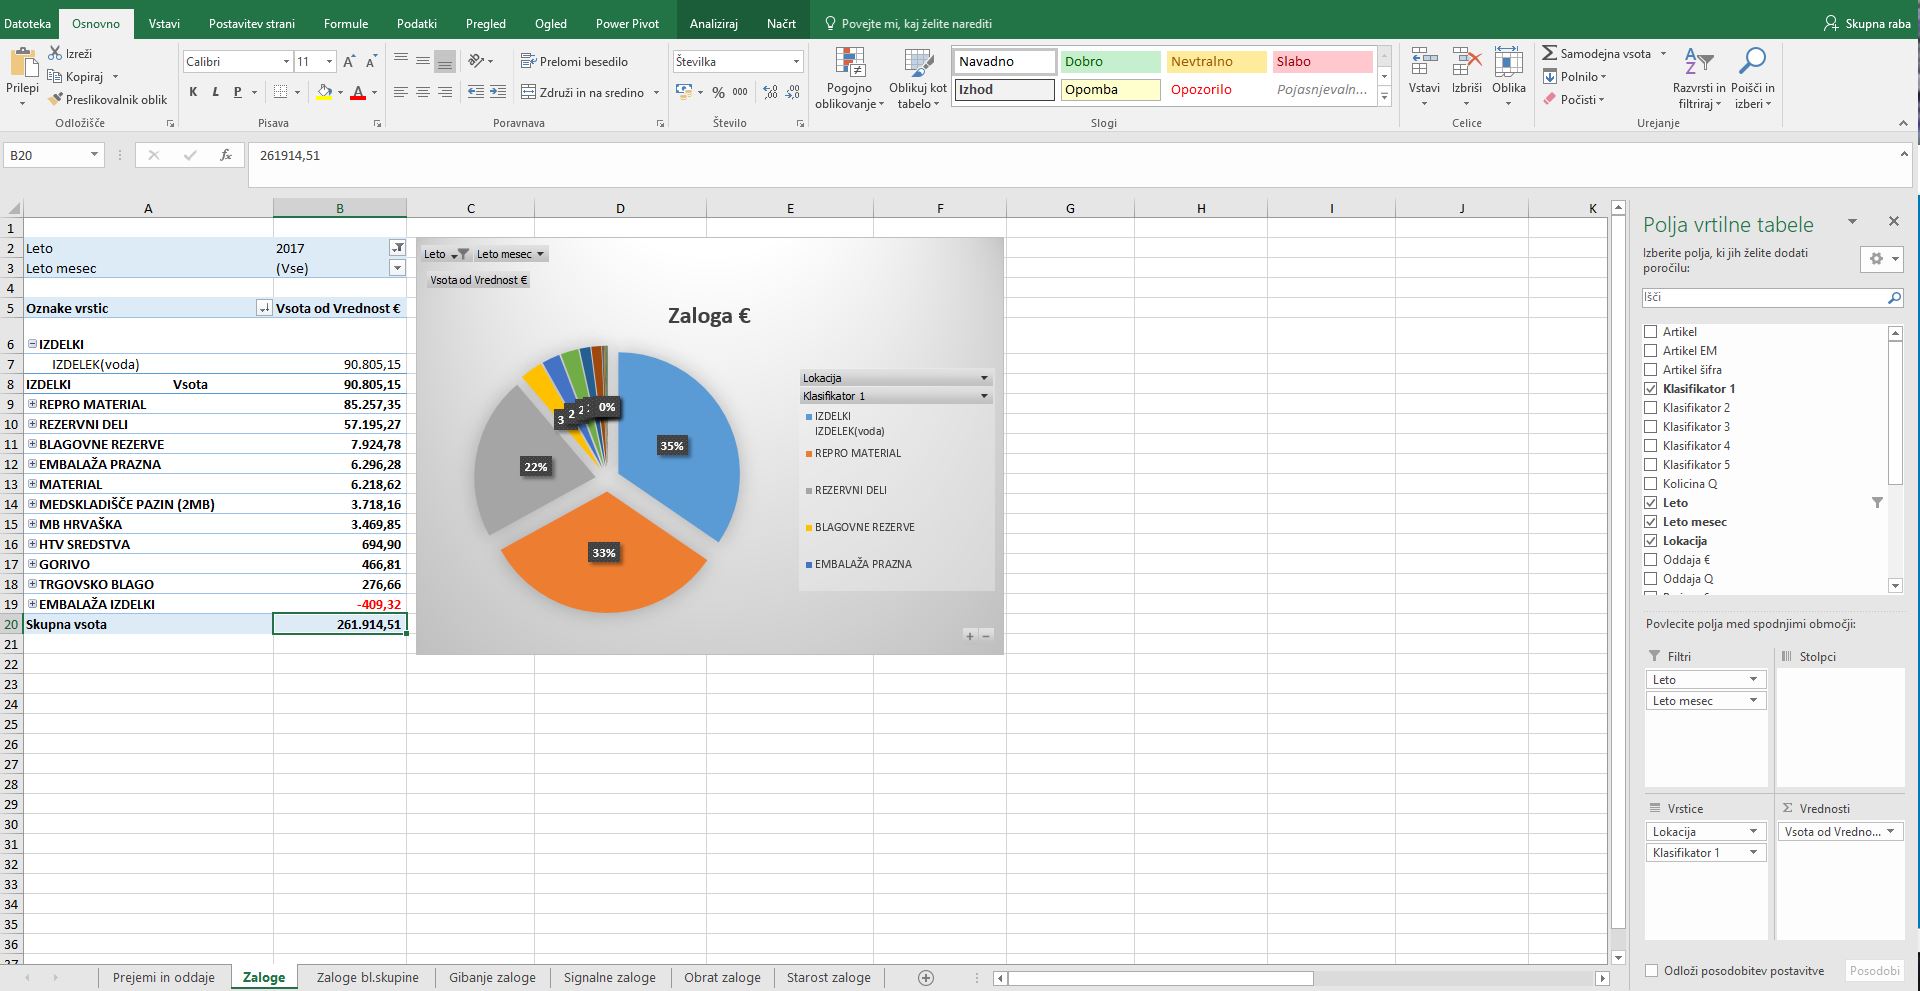
Task: Click the Oblikuj kot tabelo icon
Action: tap(918, 78)
